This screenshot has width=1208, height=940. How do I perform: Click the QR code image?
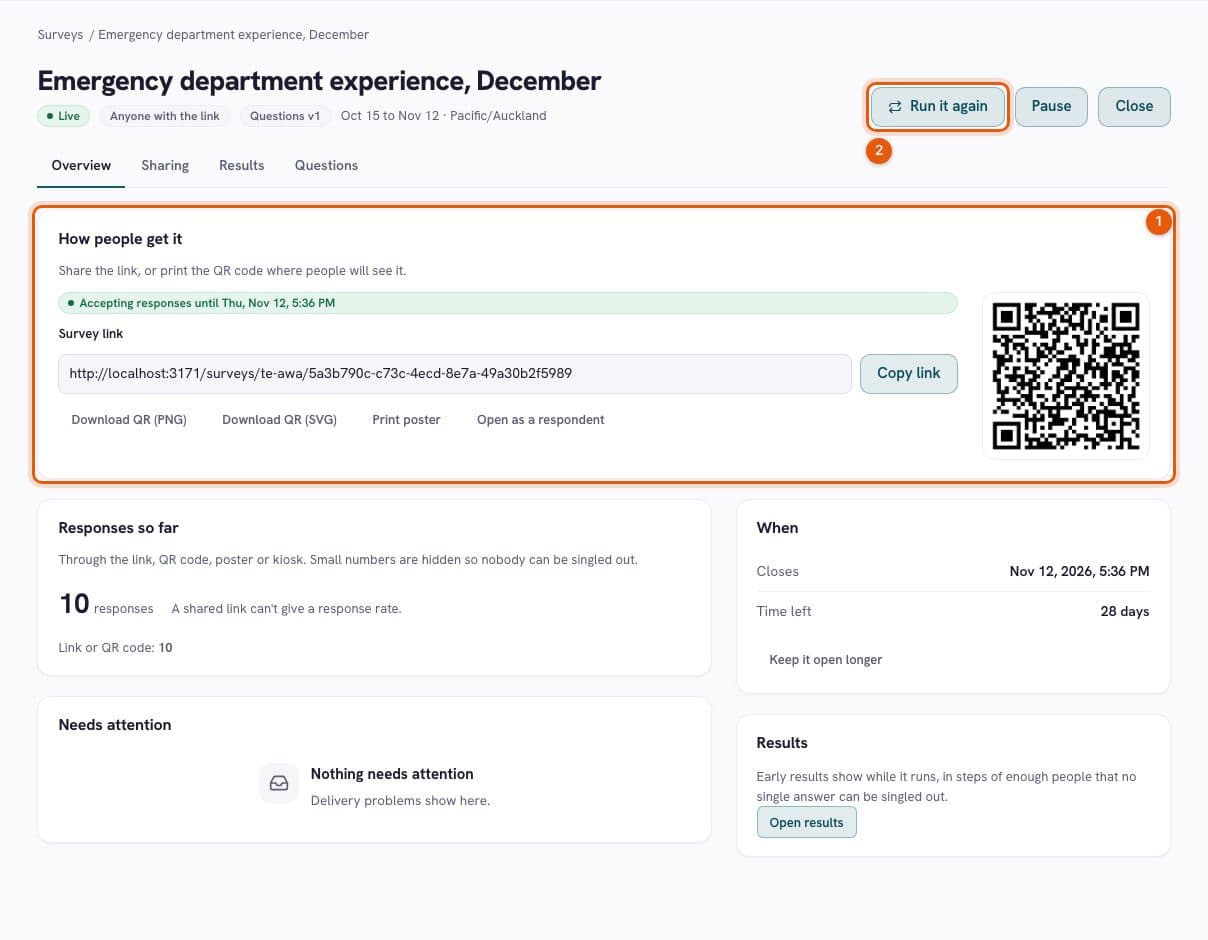click(x=1065, y=376)
